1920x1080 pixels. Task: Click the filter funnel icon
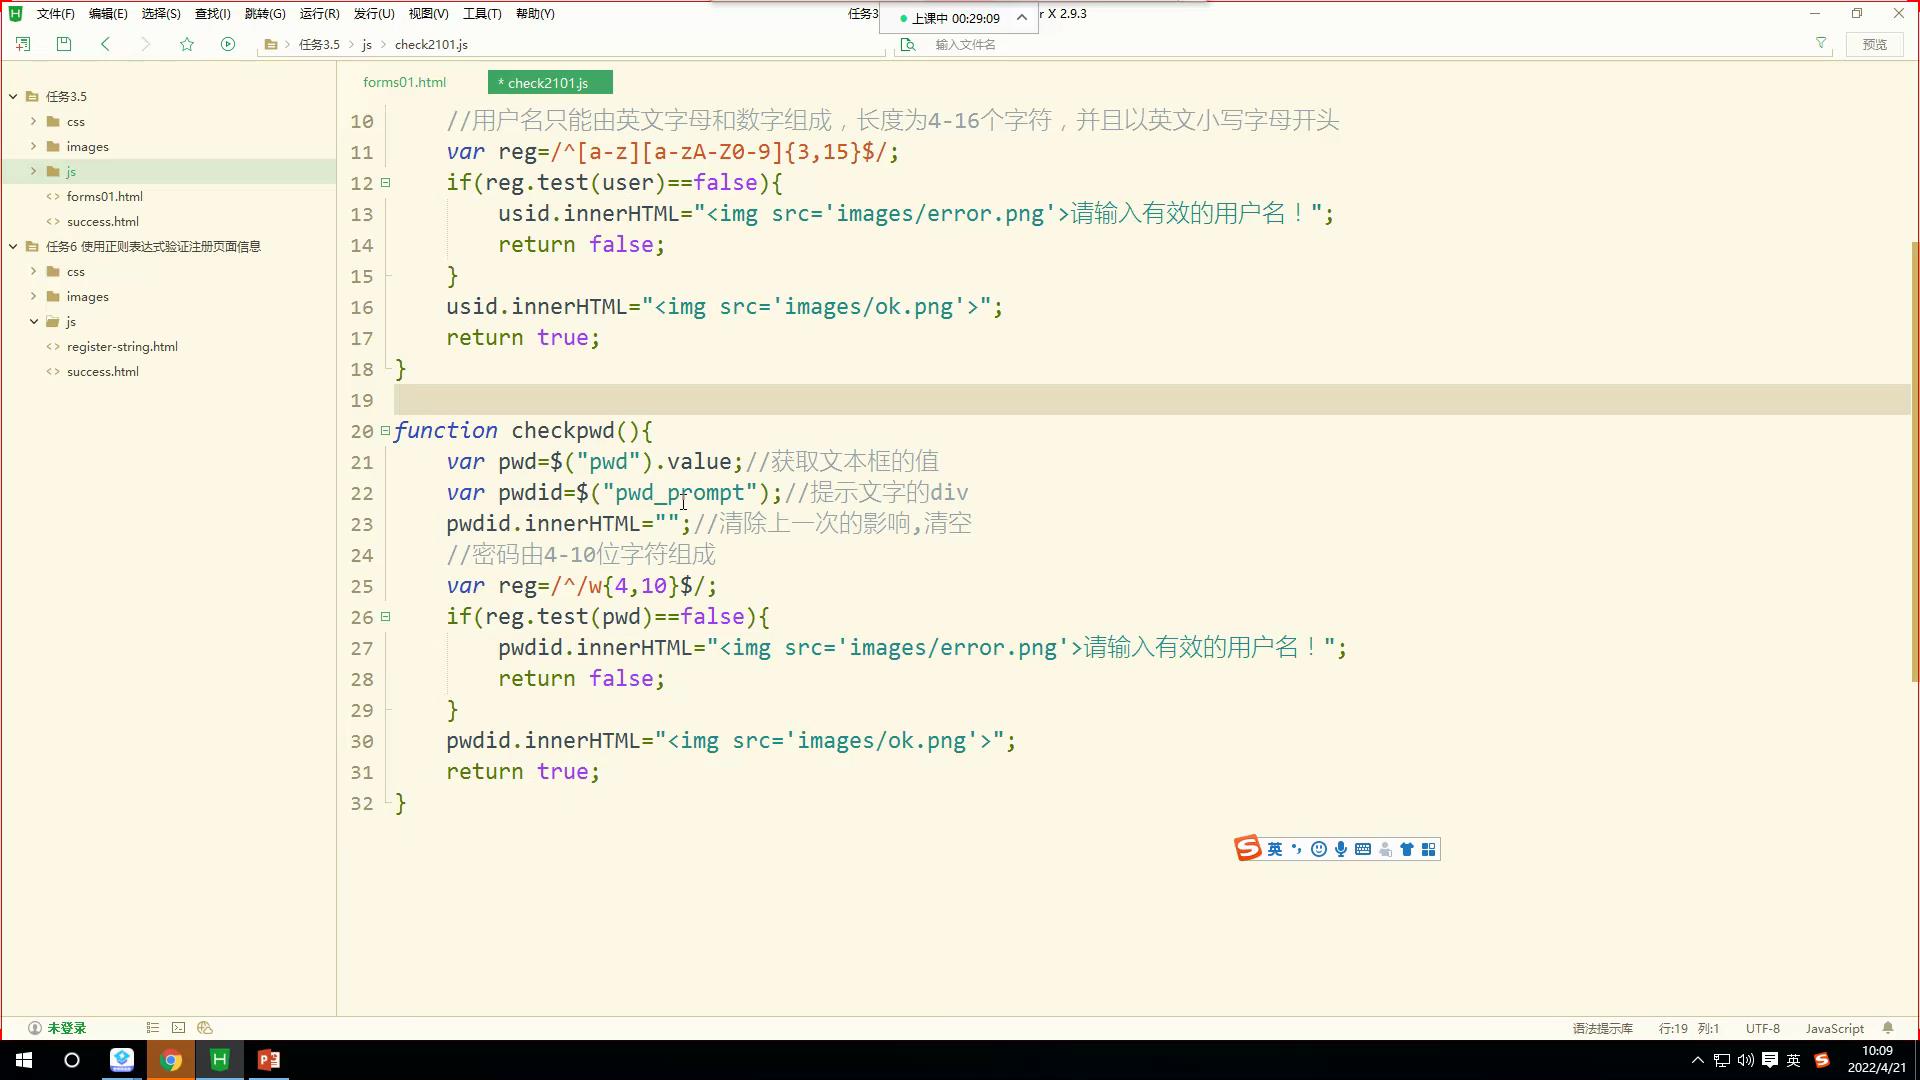pyautogui.click(x=1821, y=44)
